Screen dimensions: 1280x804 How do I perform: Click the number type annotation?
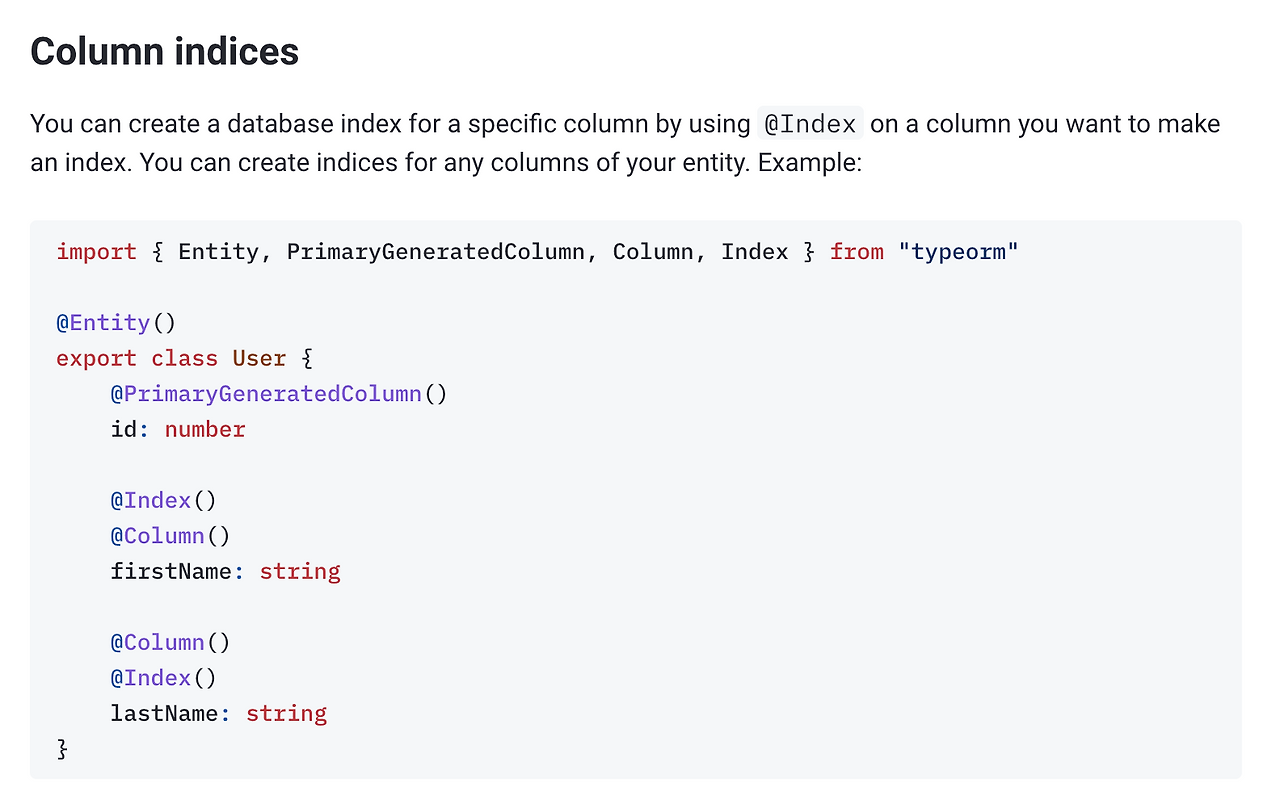(205, 430)
